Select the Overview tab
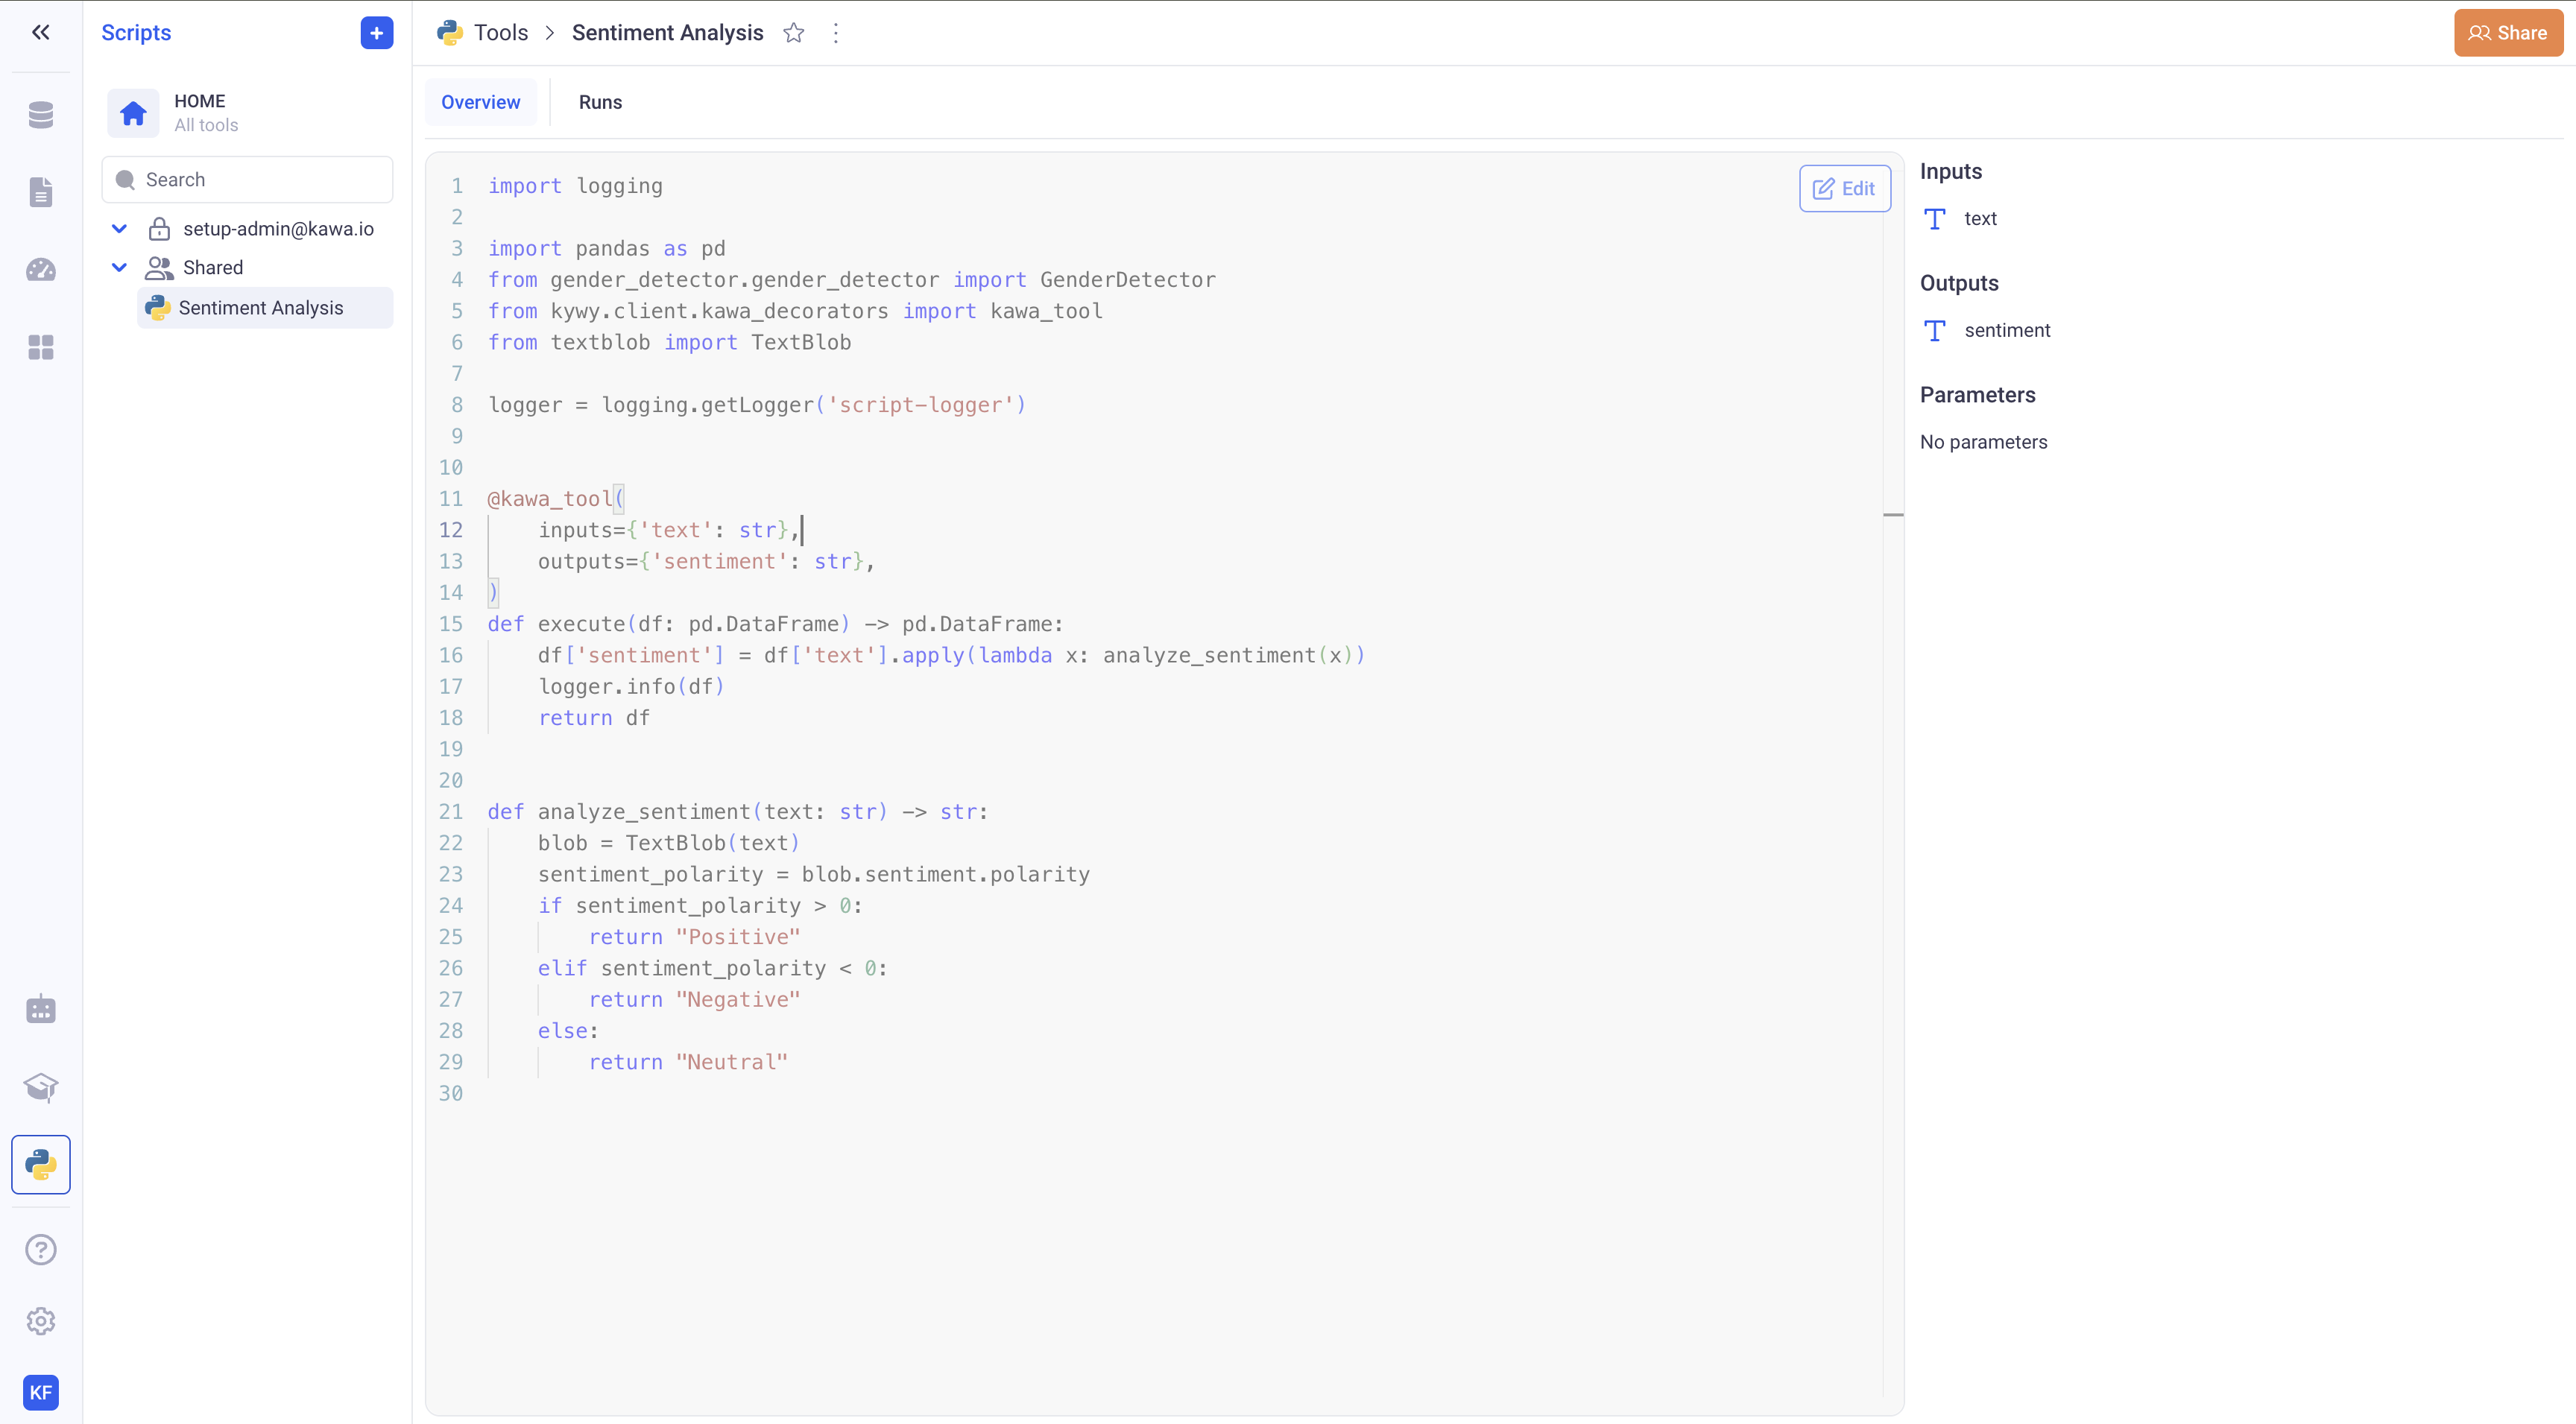 480,102
